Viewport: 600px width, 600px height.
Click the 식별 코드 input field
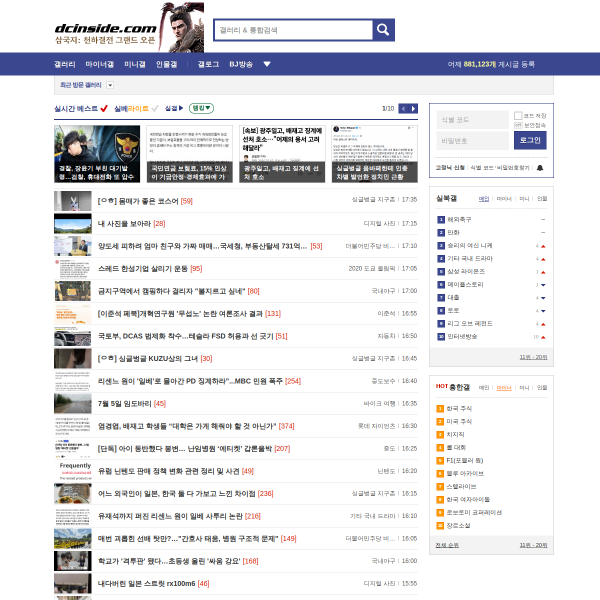tap(473, 120)
